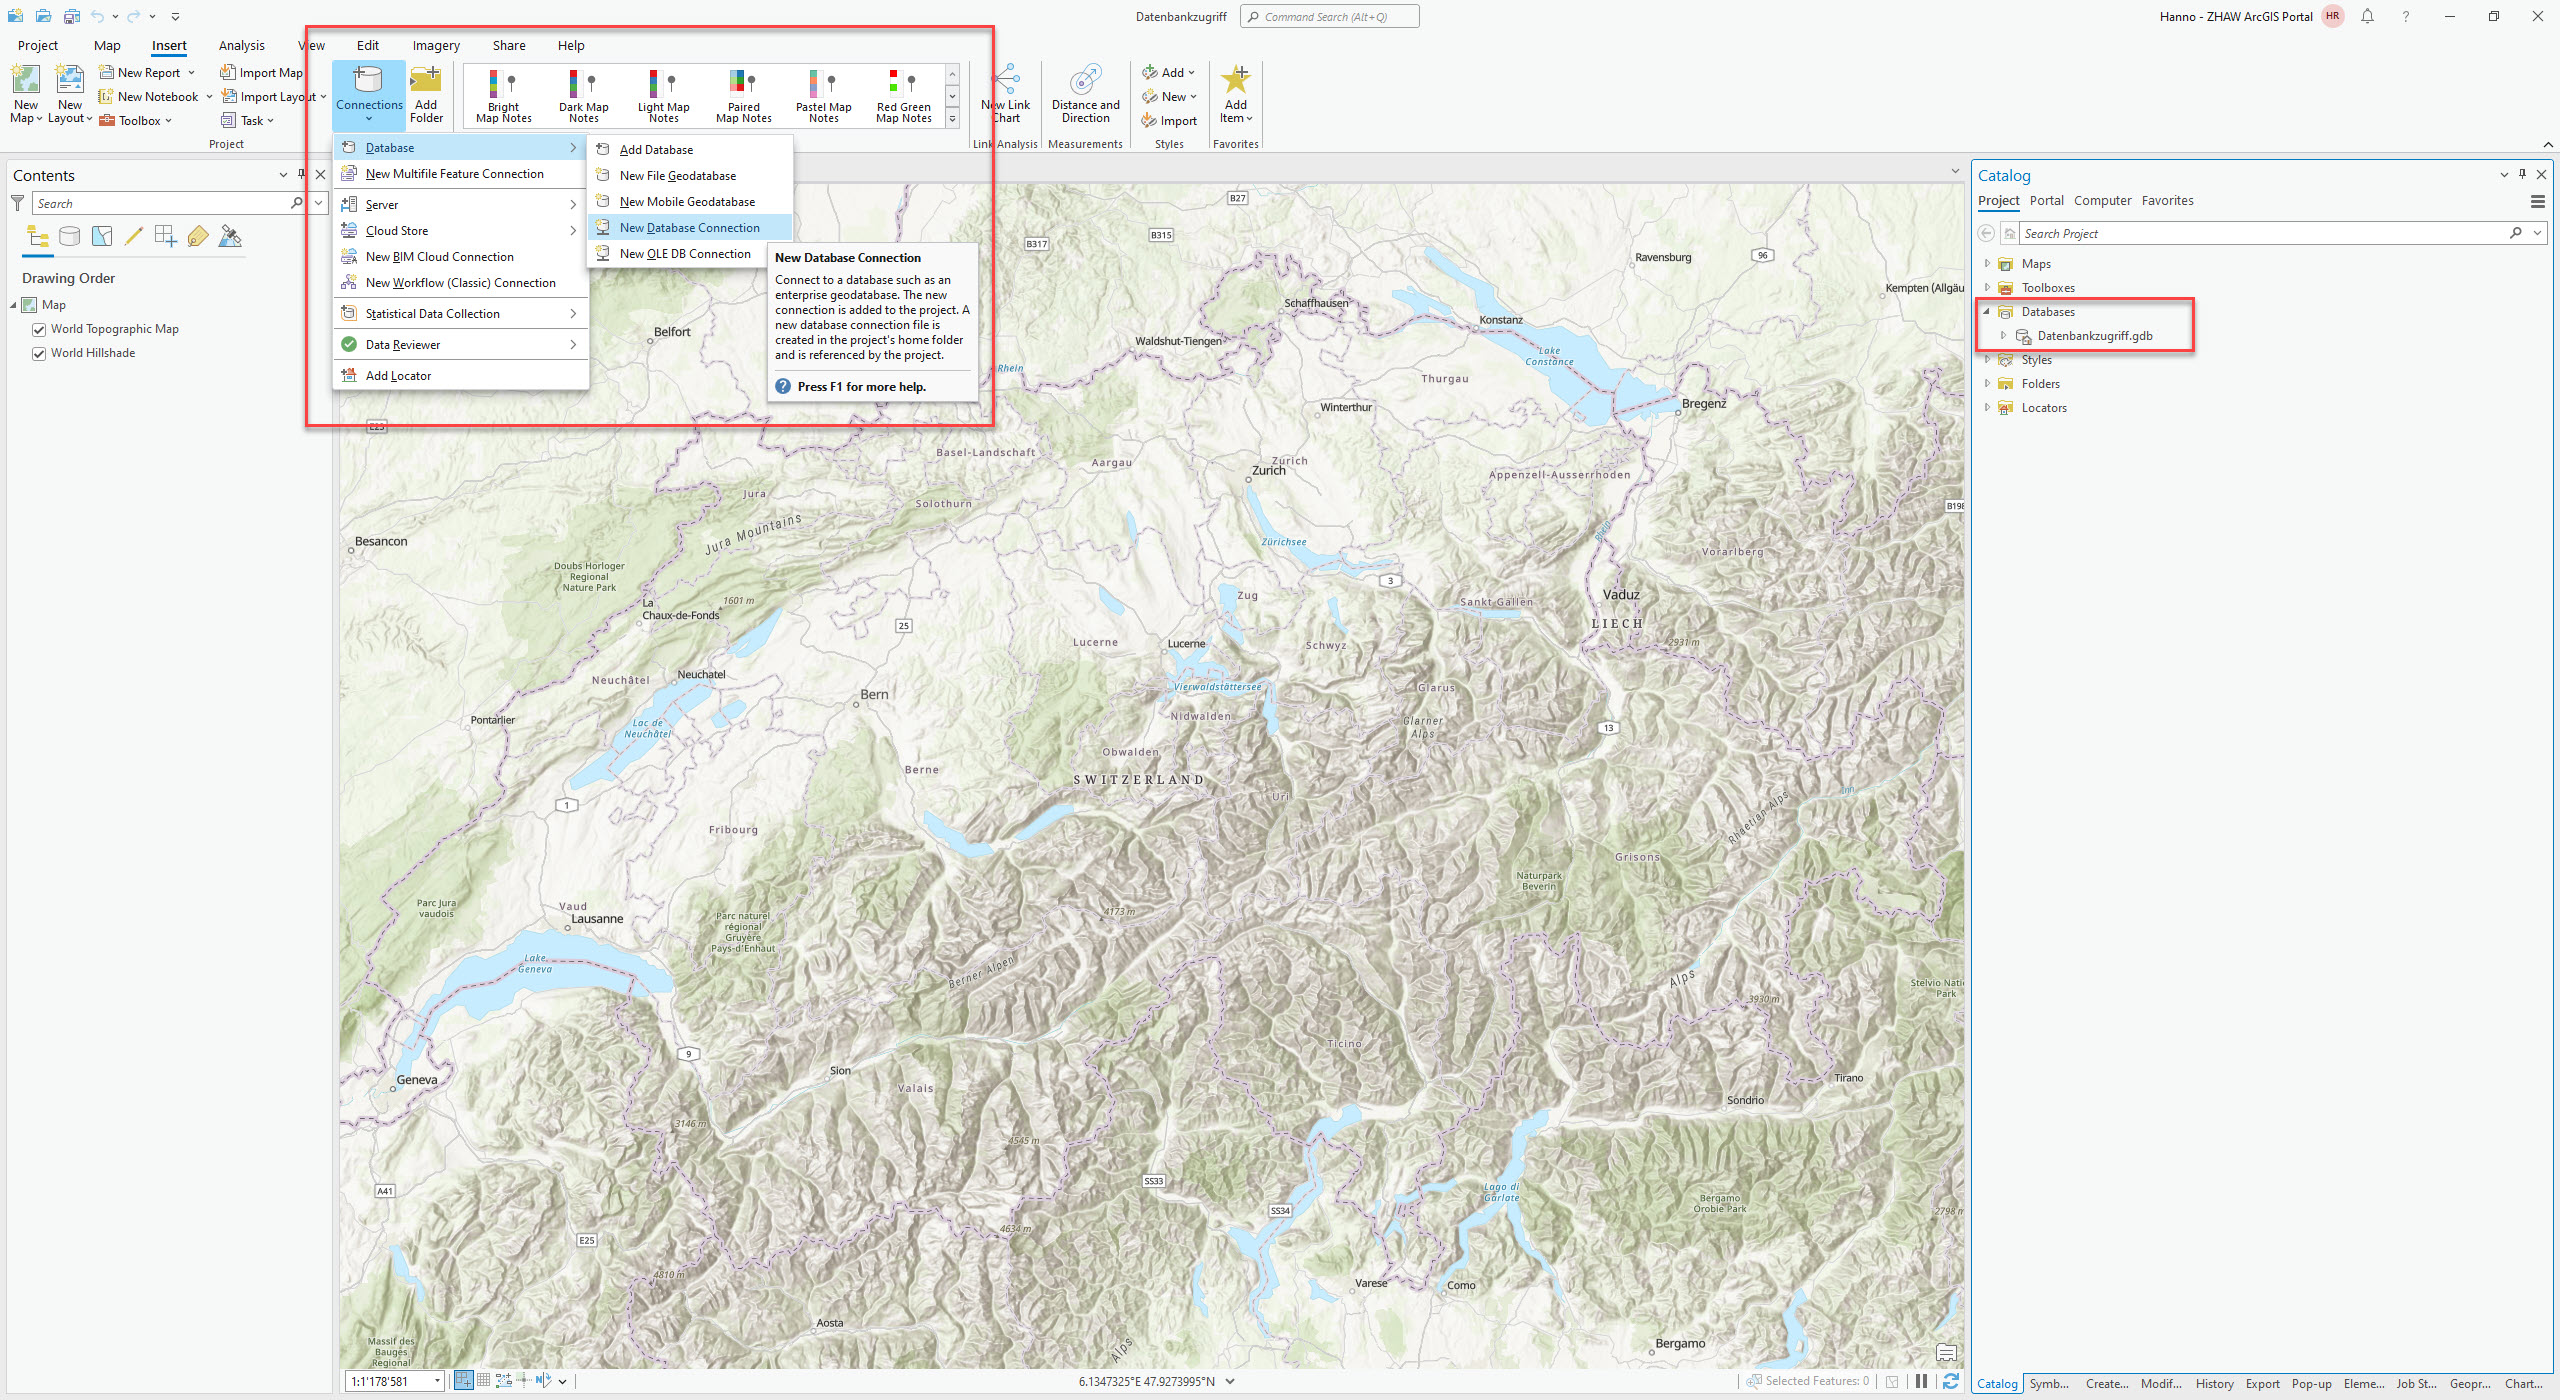Click the notifications bell icon

pos(2367,16)
